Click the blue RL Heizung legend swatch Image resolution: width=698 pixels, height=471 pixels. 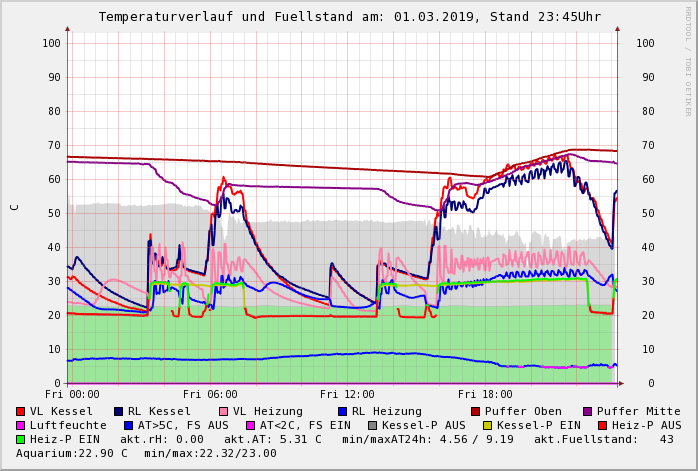pyautogui.click(x=342, y=411)
